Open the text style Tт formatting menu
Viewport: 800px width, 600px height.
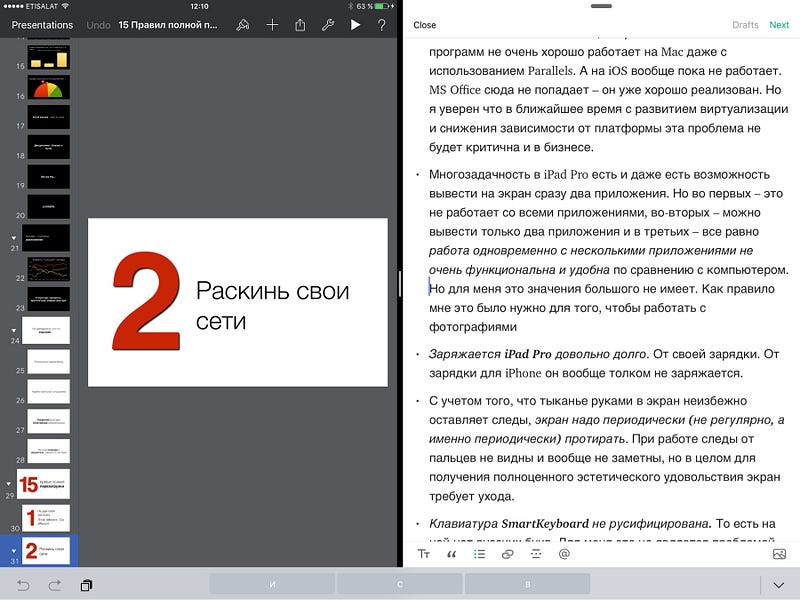coord(423,554)
